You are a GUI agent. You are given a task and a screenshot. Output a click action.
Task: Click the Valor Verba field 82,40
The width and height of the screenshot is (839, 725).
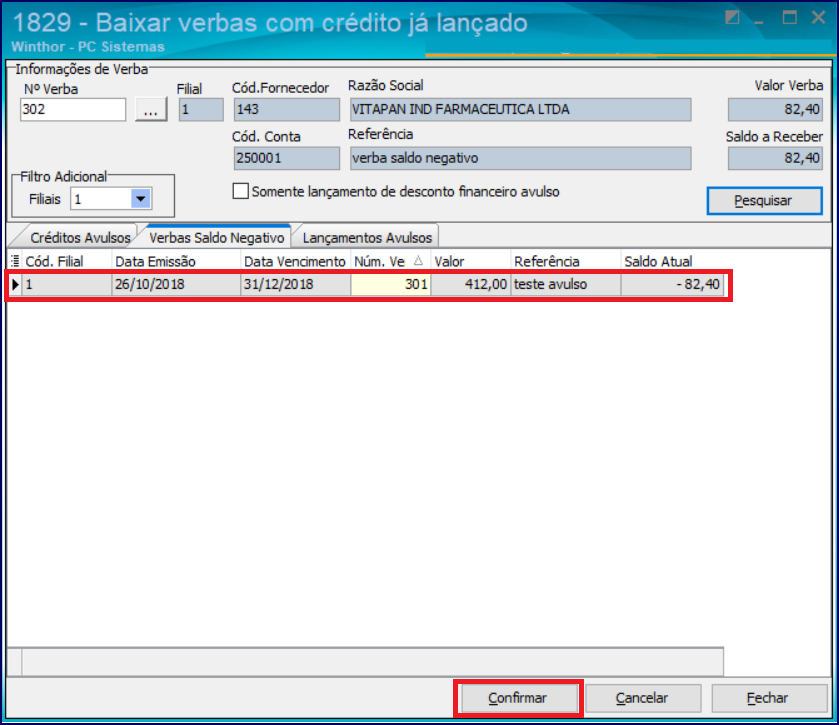(775, 110)
